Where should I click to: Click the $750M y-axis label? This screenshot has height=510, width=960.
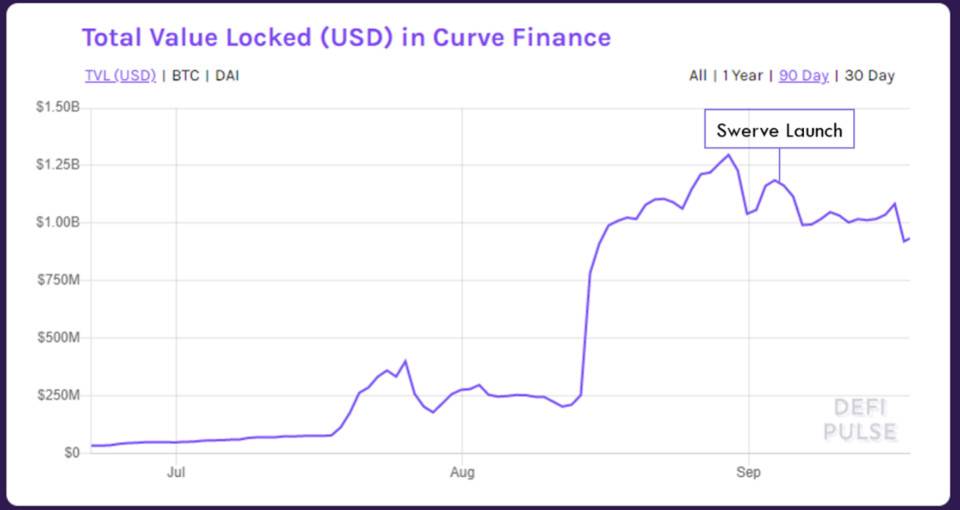61,280
